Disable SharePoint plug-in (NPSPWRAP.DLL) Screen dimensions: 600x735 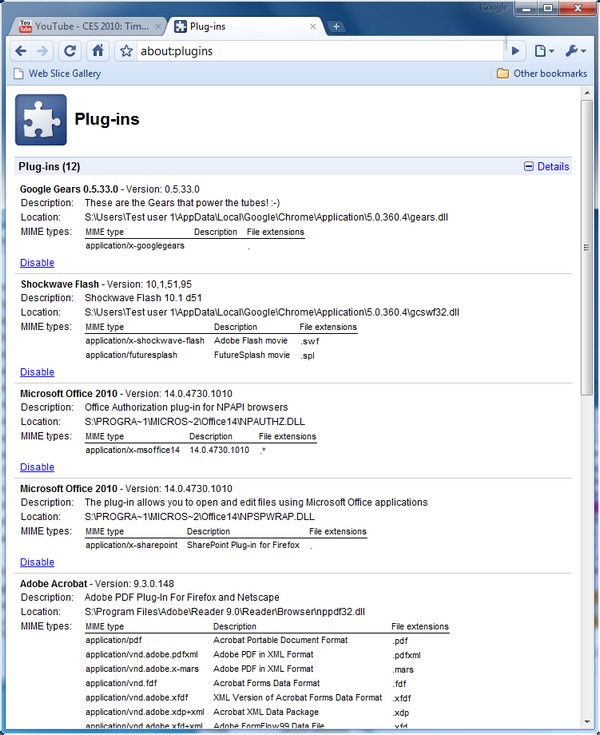point(37,562)
